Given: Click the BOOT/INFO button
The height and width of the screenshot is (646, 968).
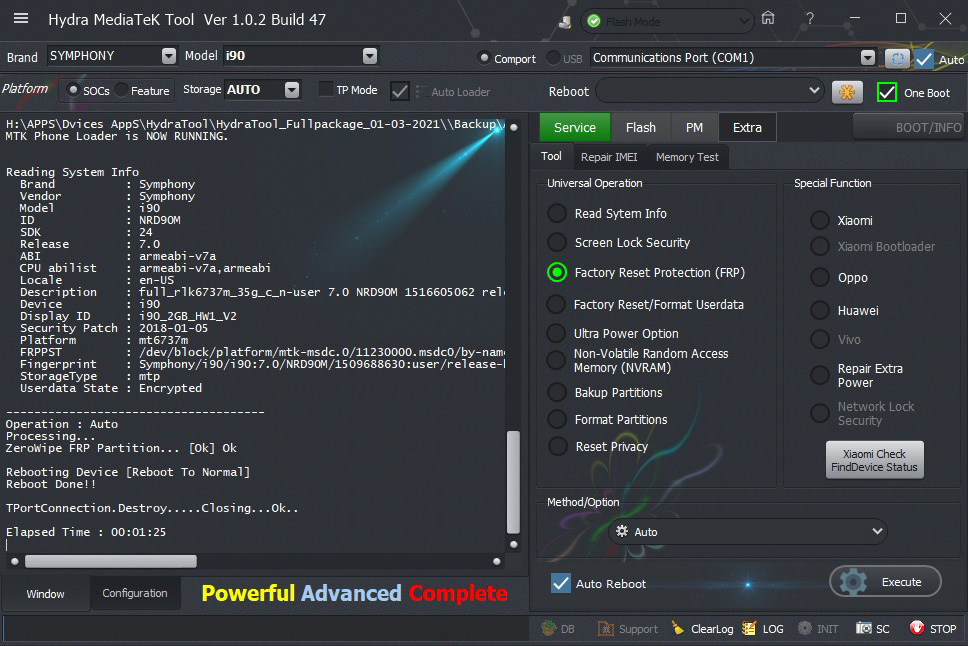Looking at the screenshot, I should tap(908, 127).
